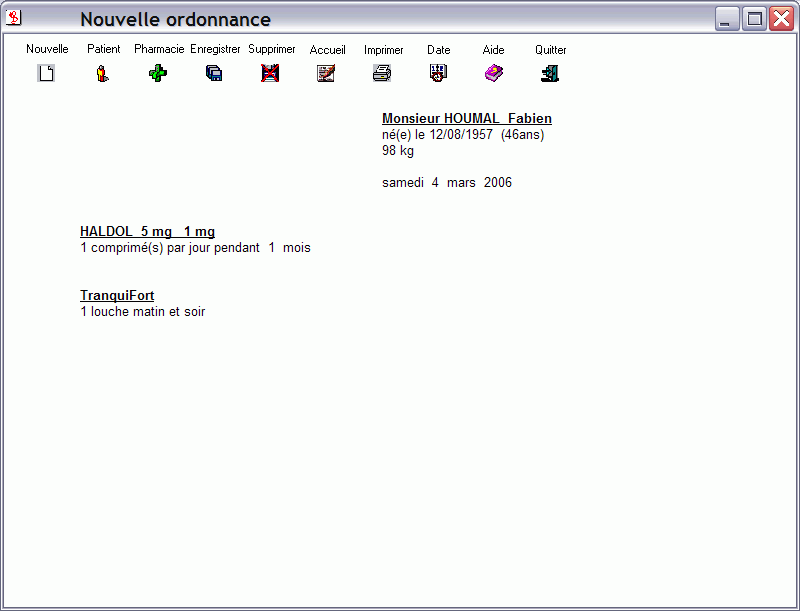Save using the Enregistrer disk icon
The width and height of the screenshot is (800, 611).
tap(214, 73)
